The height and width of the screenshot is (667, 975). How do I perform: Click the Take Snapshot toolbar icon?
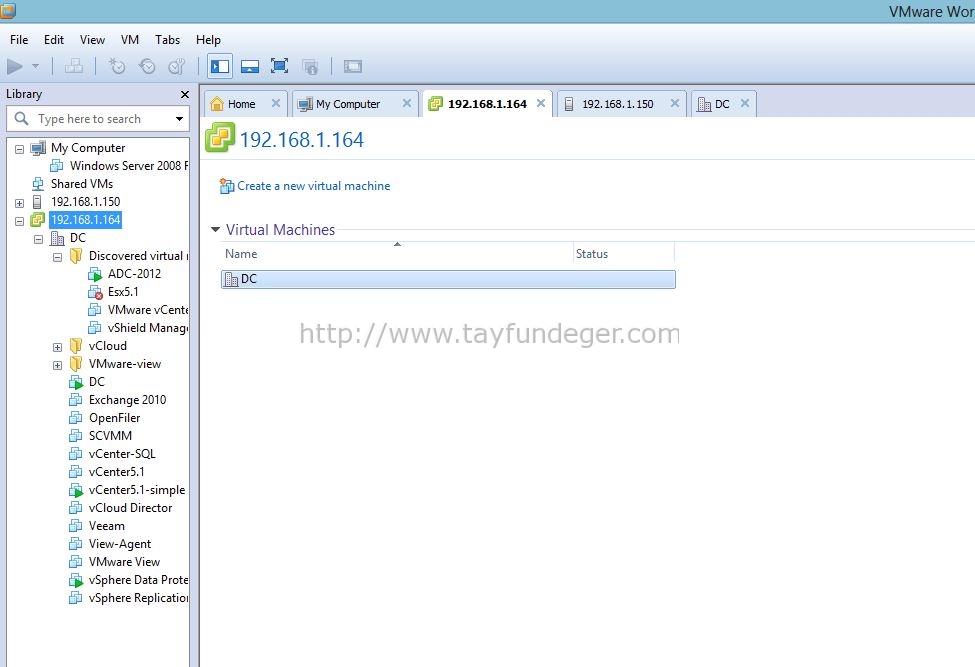[116, 66]
